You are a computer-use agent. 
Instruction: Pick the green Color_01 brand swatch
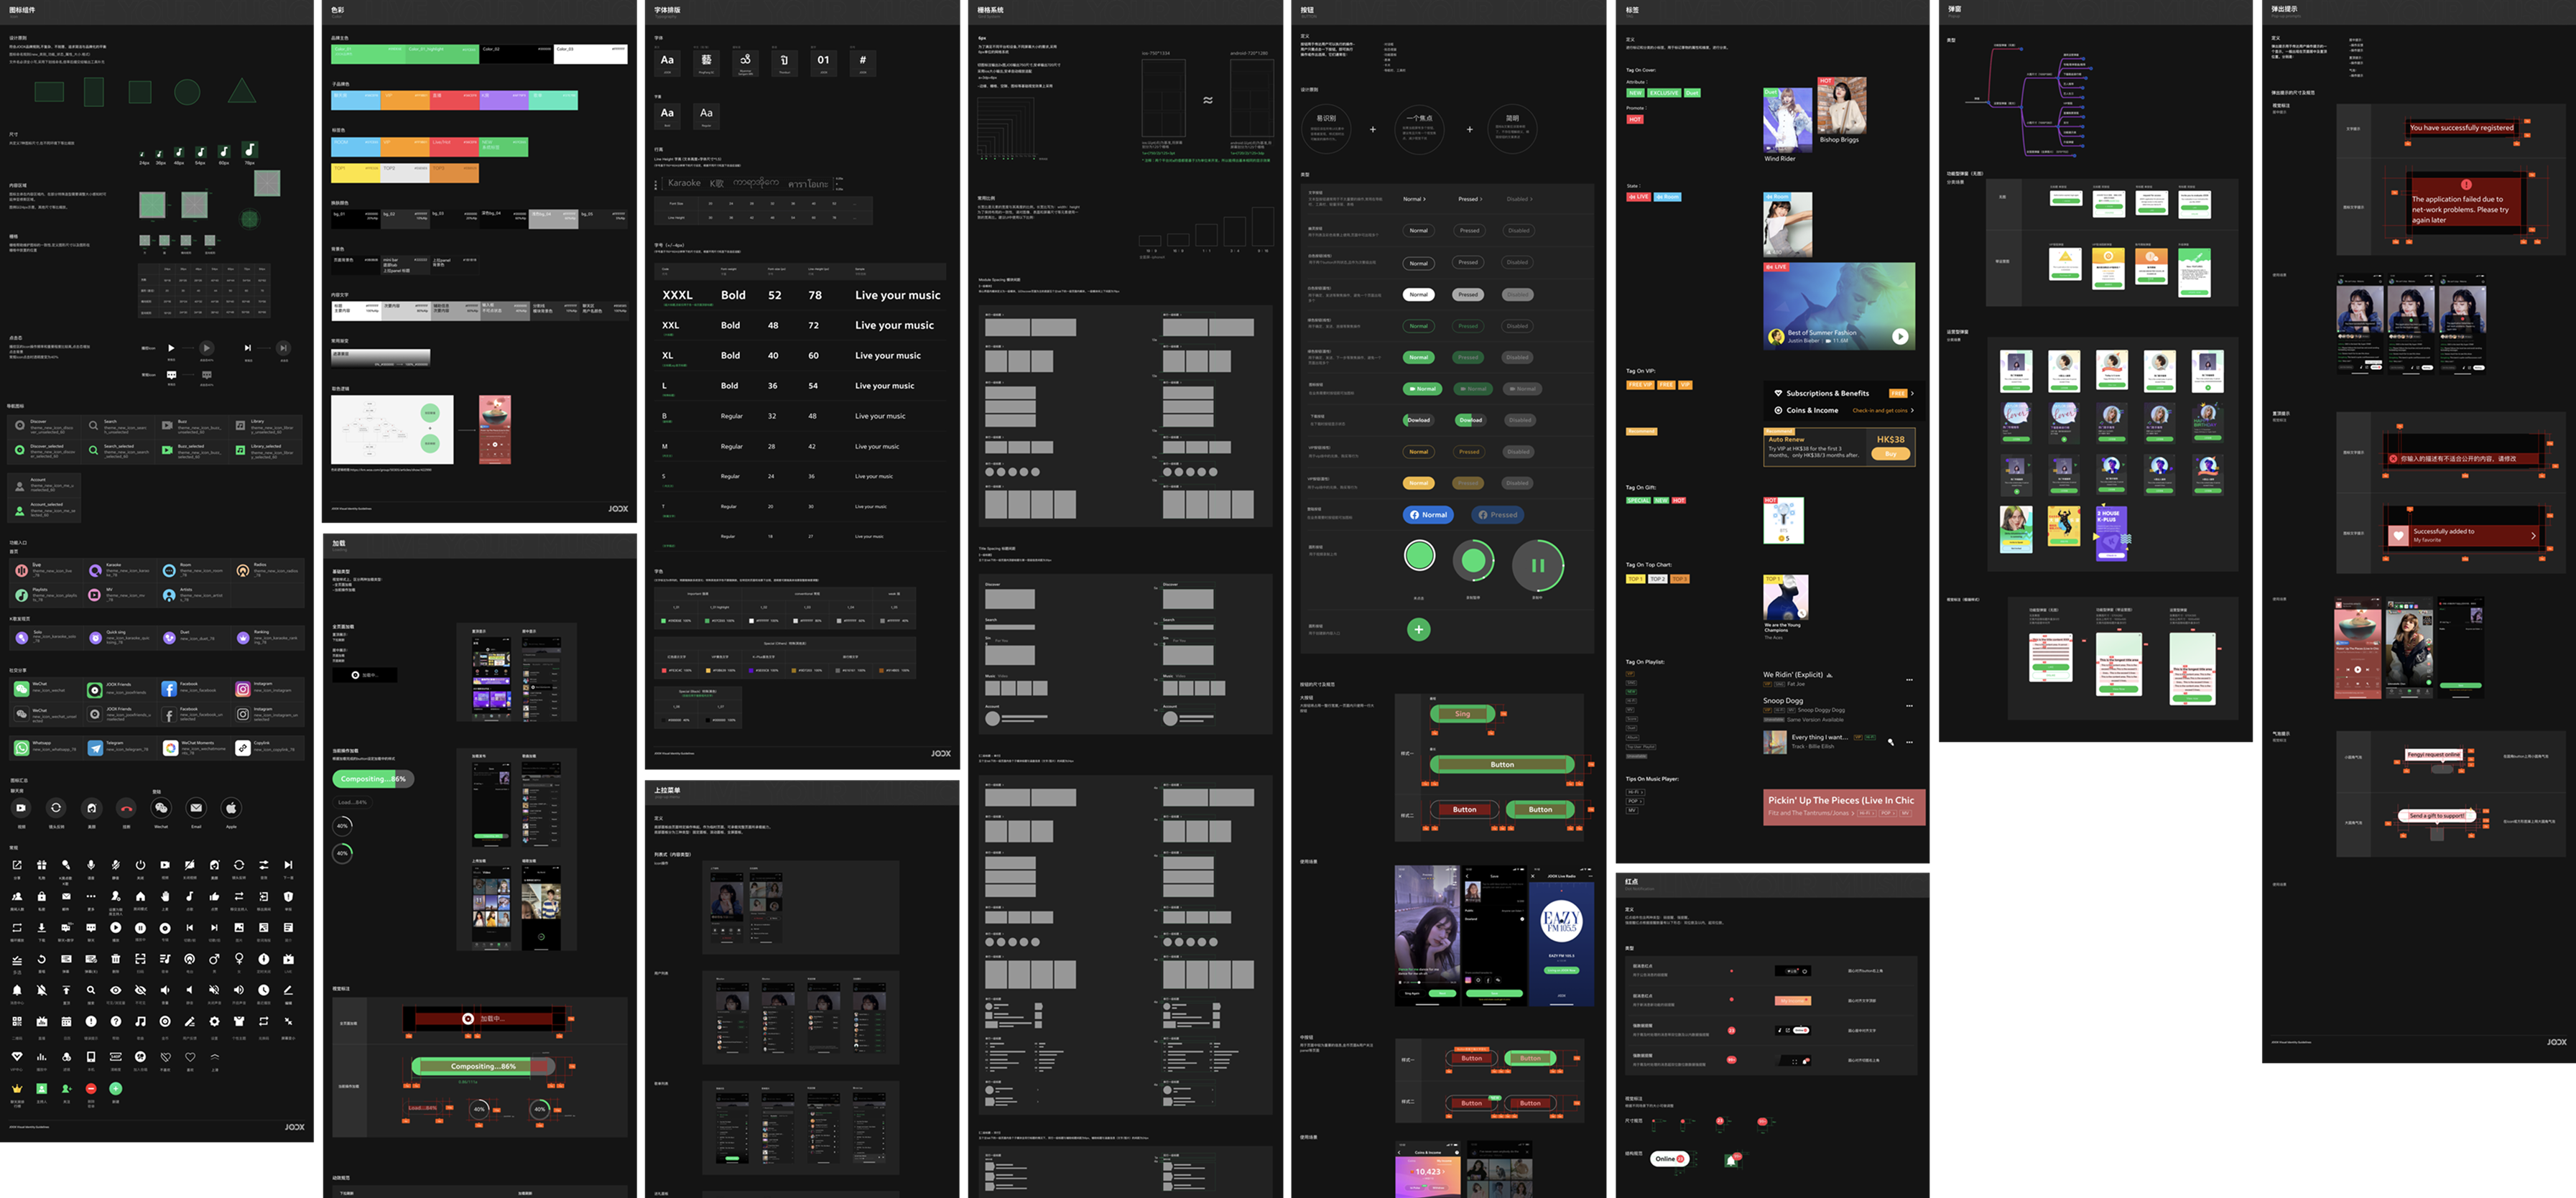(x=367, y=54)
